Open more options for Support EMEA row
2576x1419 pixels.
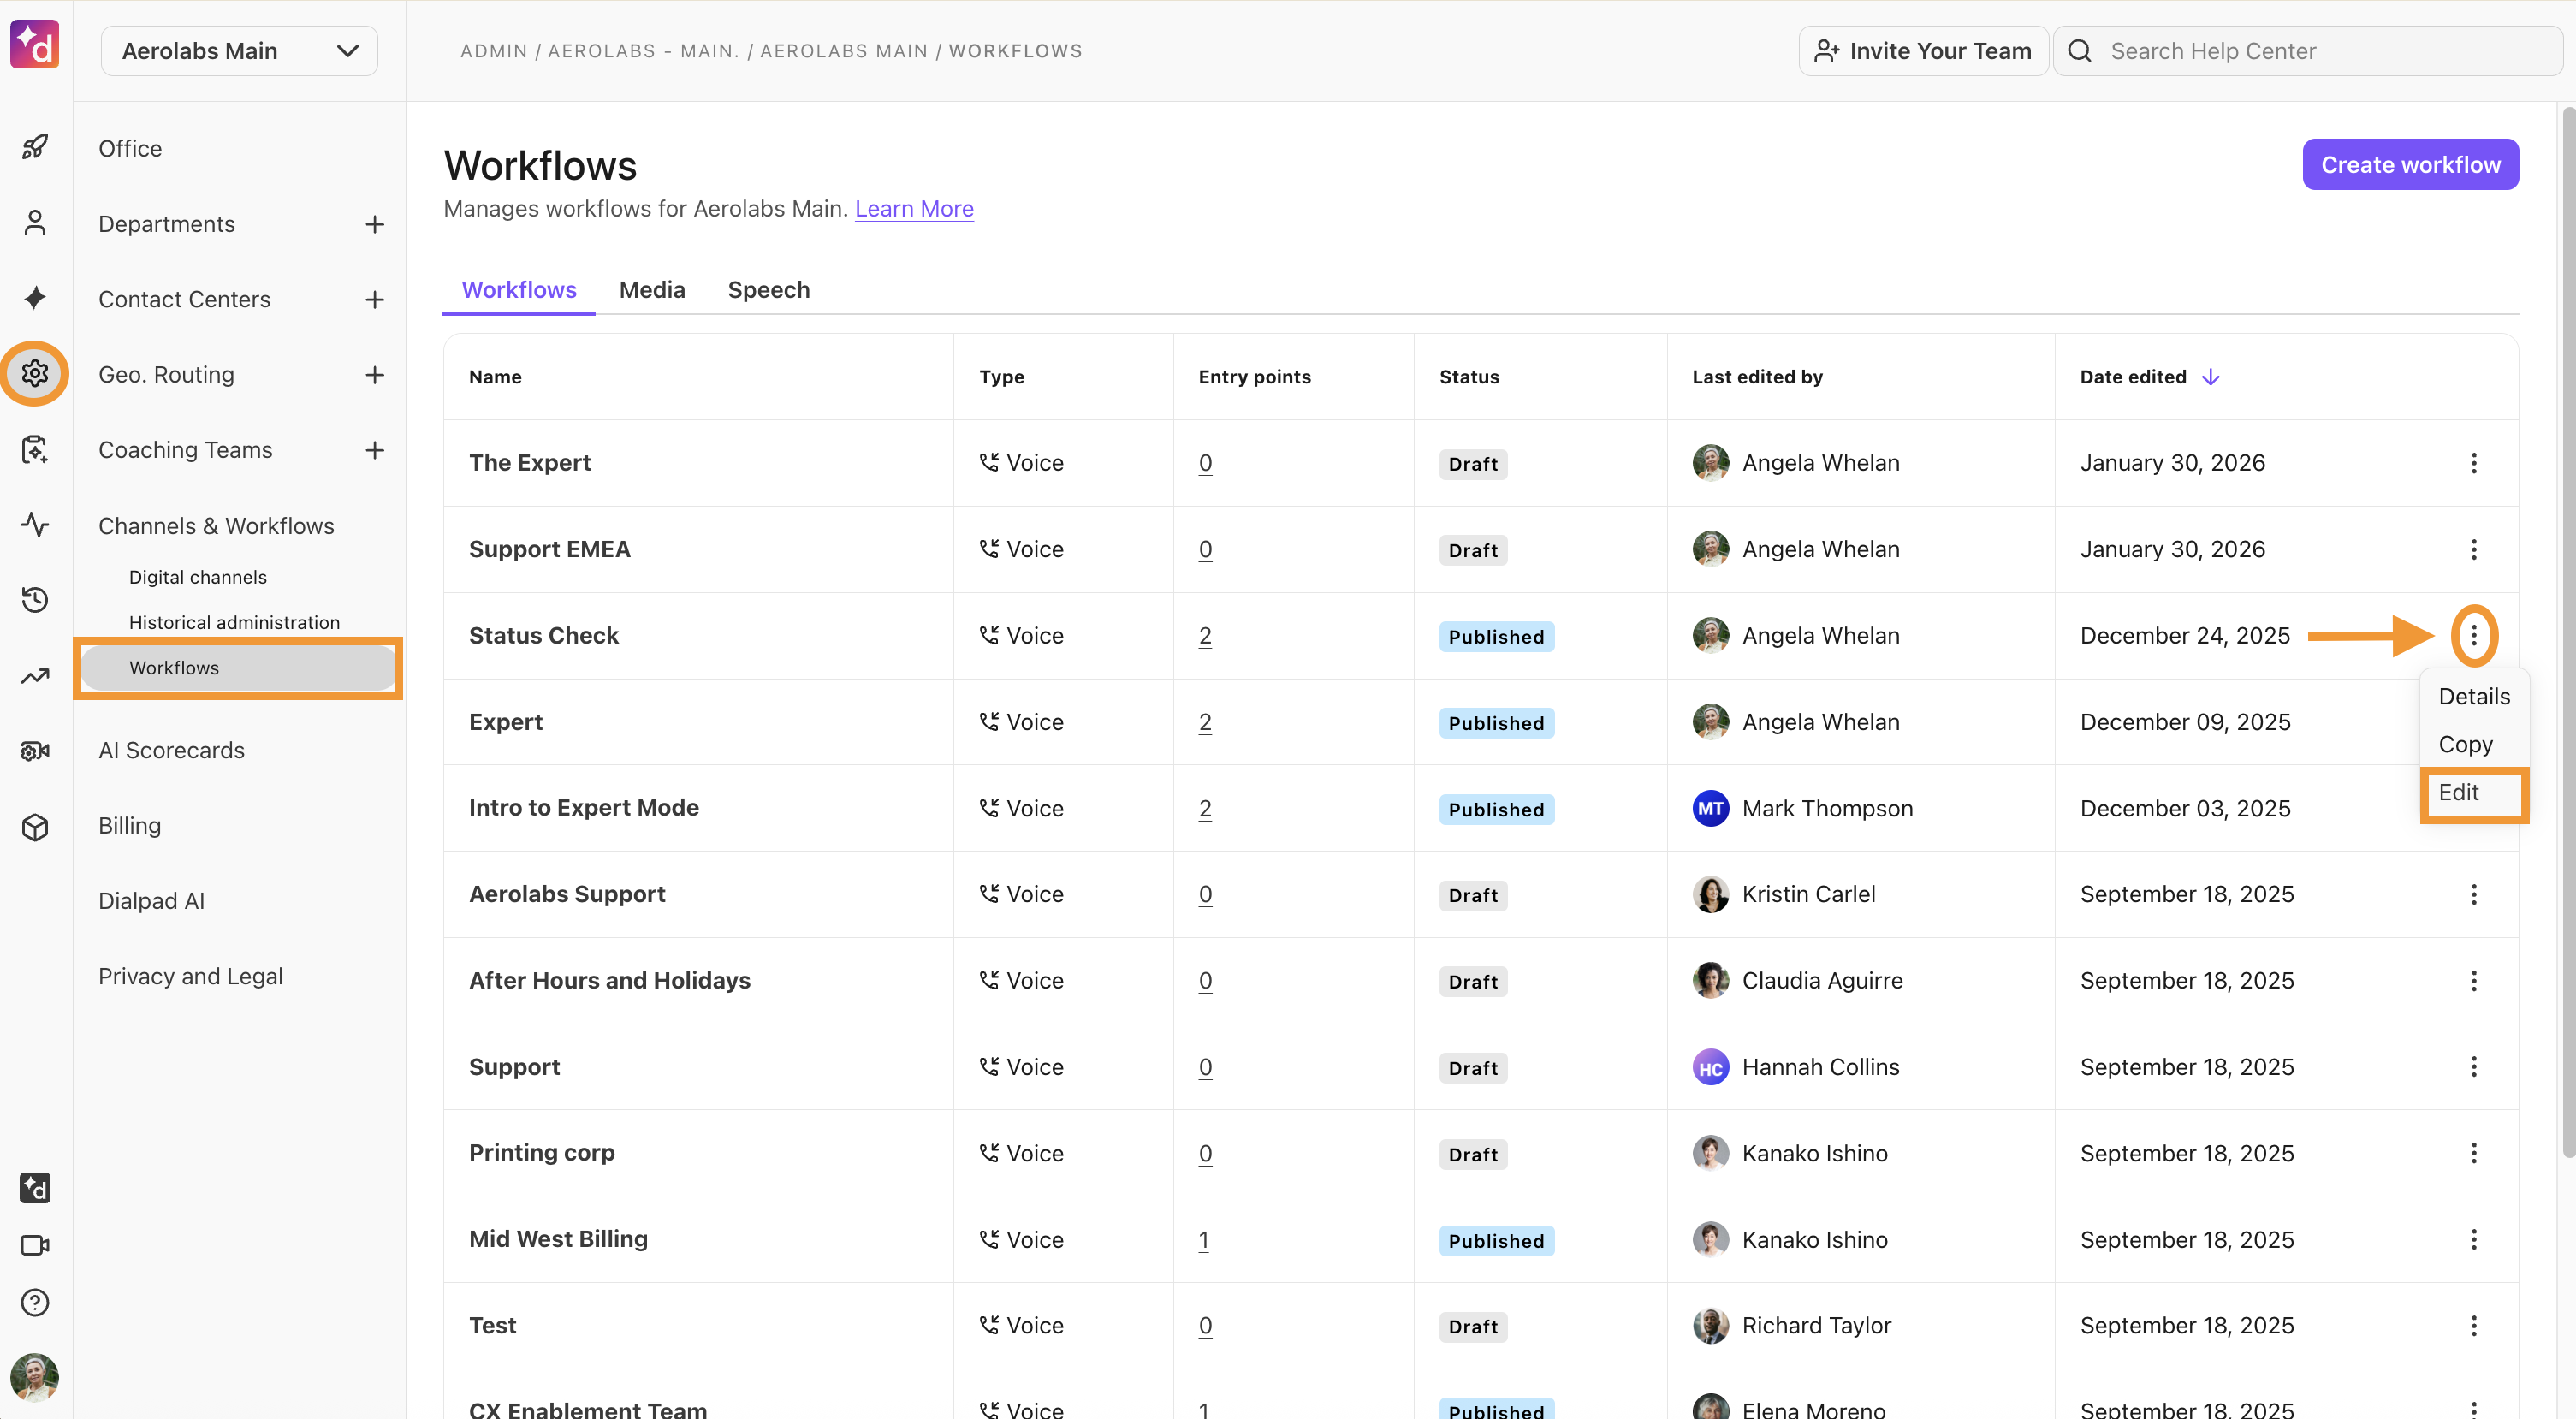(2473, 549)
